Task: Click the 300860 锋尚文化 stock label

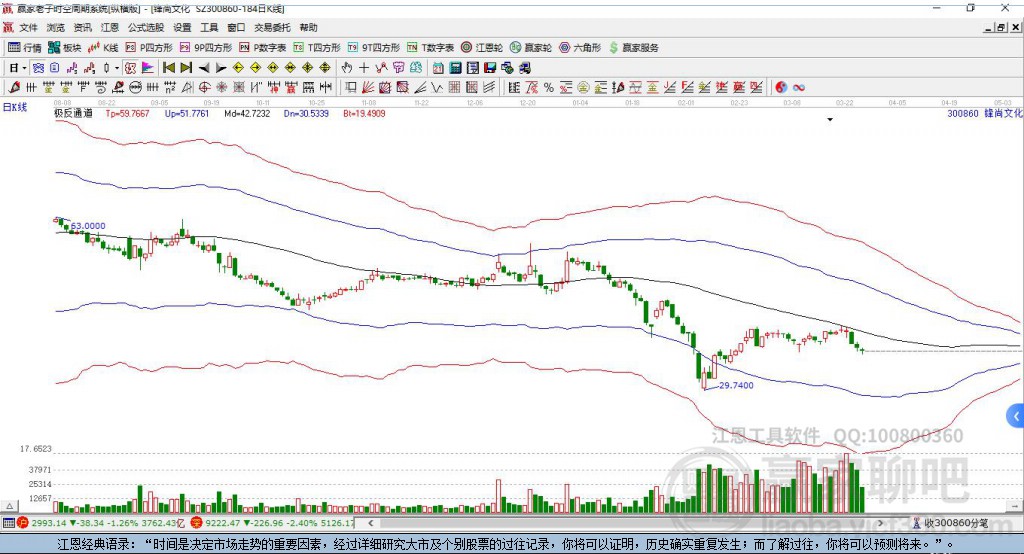Action: pyautogui.click(x=984, y=113)
